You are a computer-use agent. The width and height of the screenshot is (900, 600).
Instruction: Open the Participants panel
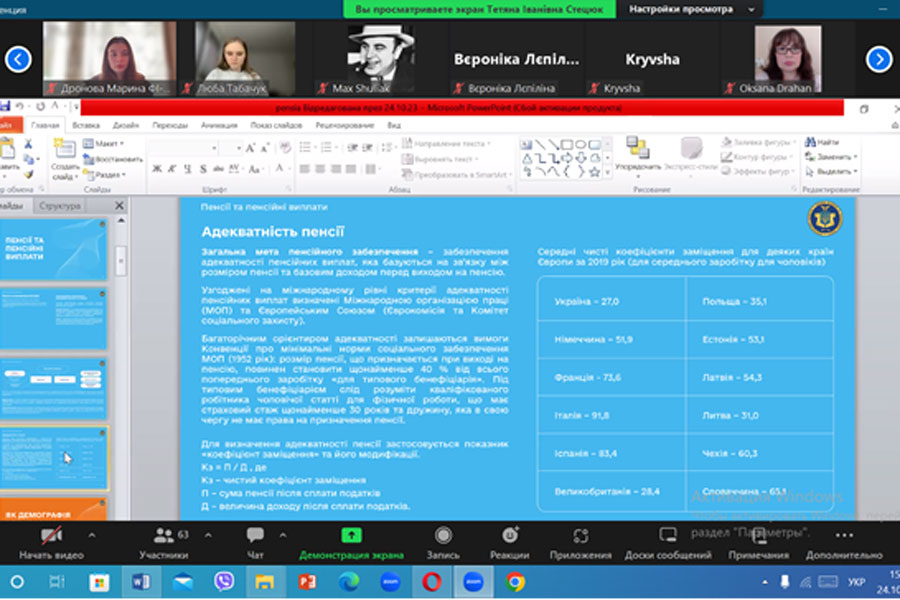tap(163, 535)
